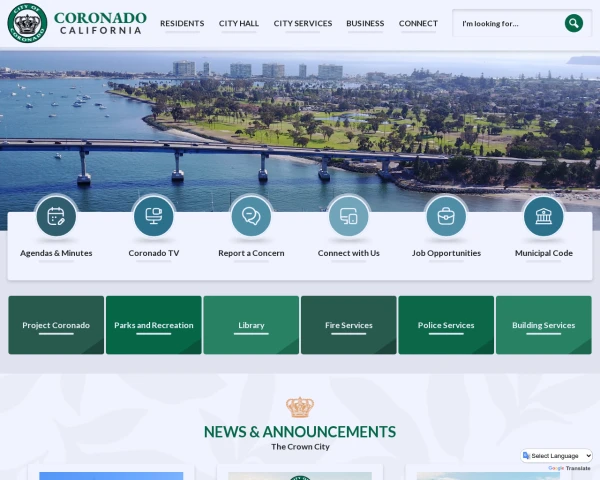This screenshot has width=600, height=480.
Task: Click "The Crown City" subtitle text
Action: click(300, 447)
